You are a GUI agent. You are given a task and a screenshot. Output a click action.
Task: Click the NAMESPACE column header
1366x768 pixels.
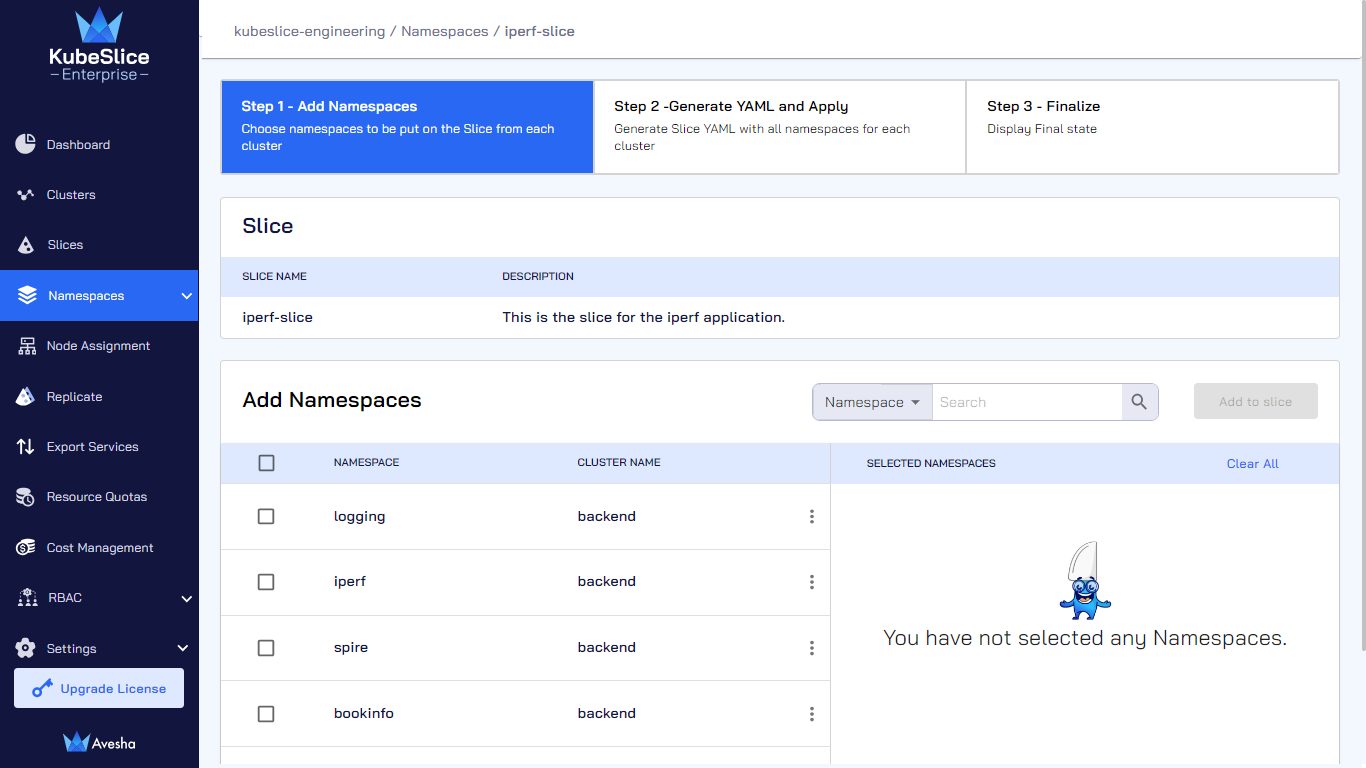pyautogui.click(x=367, y=463)
